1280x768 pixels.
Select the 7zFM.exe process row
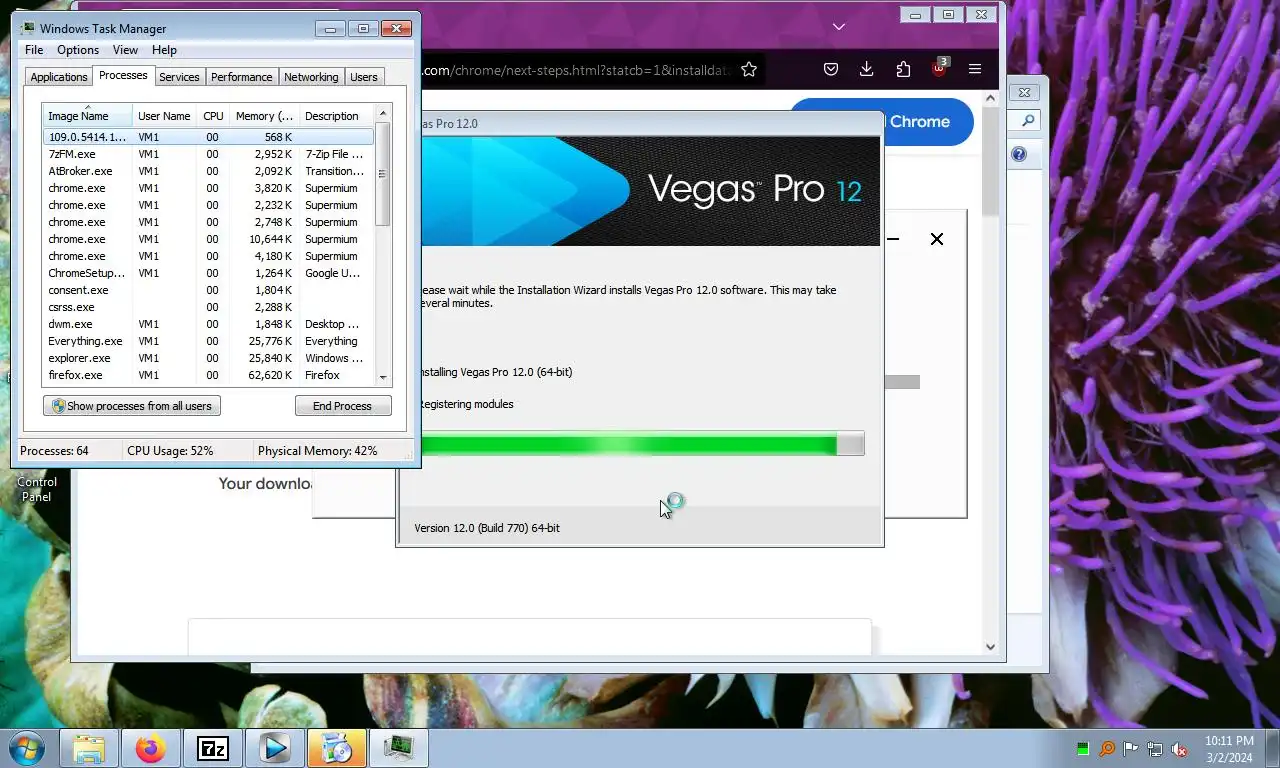click(x=208, y=154)
